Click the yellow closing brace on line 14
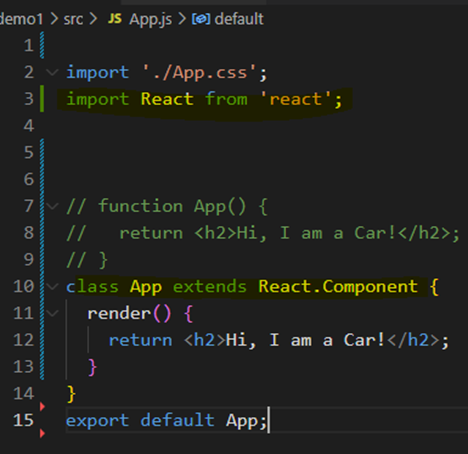The height and width of the screenshot is (454, 468). [71, 394]
